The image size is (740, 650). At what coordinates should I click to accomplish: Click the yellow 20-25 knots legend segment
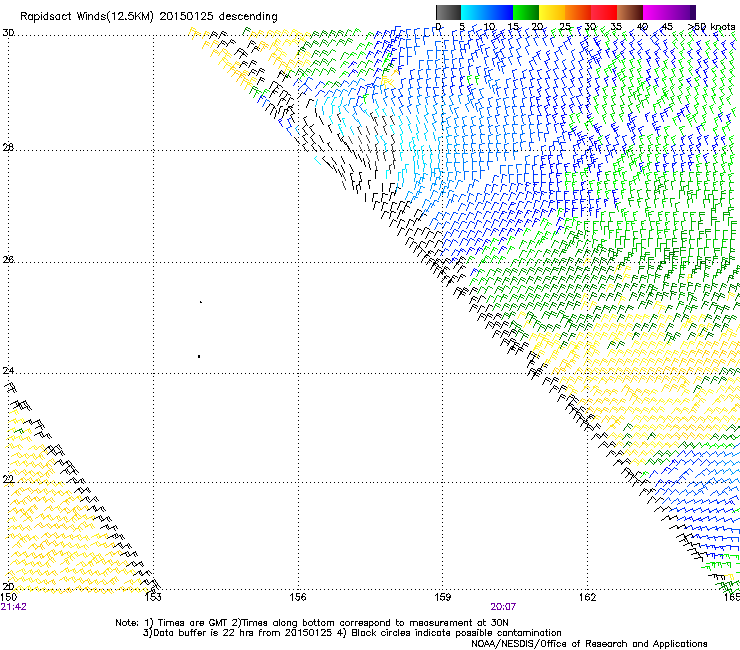click(552, 12)
